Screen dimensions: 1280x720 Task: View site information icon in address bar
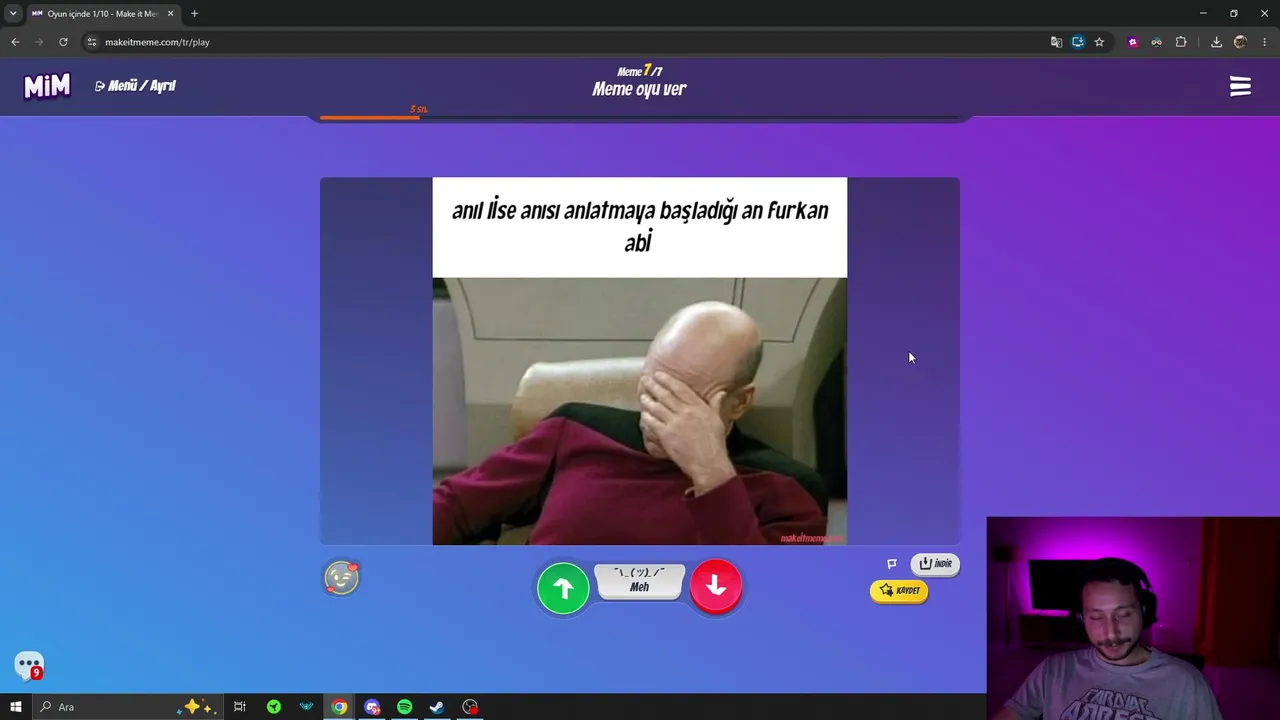pyautogui.click(x=92, y=42)
